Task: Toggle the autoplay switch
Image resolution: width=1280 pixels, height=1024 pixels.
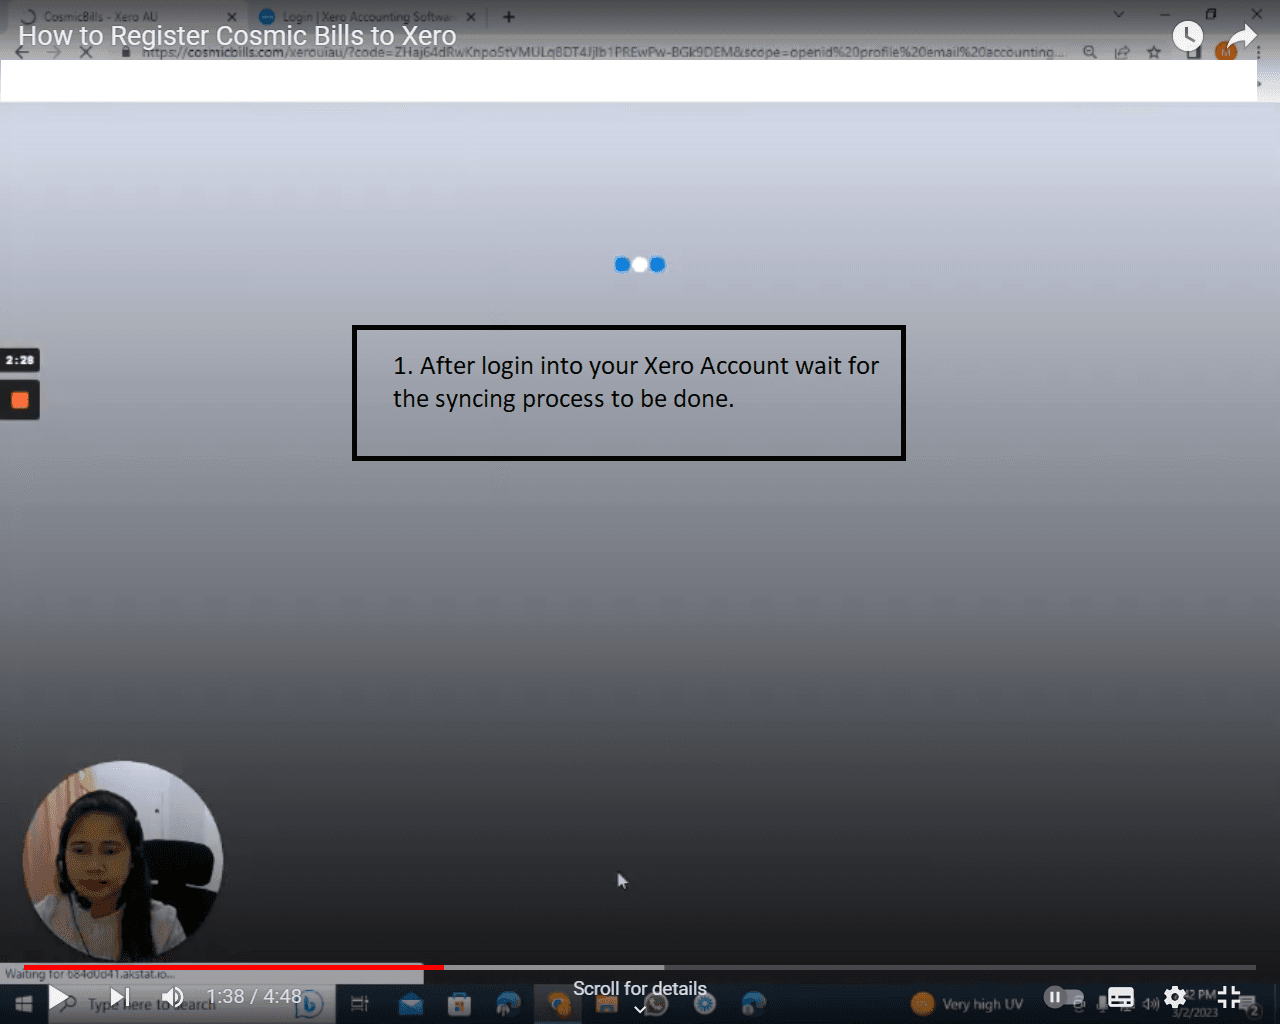Action: (x=1063, y=997)
